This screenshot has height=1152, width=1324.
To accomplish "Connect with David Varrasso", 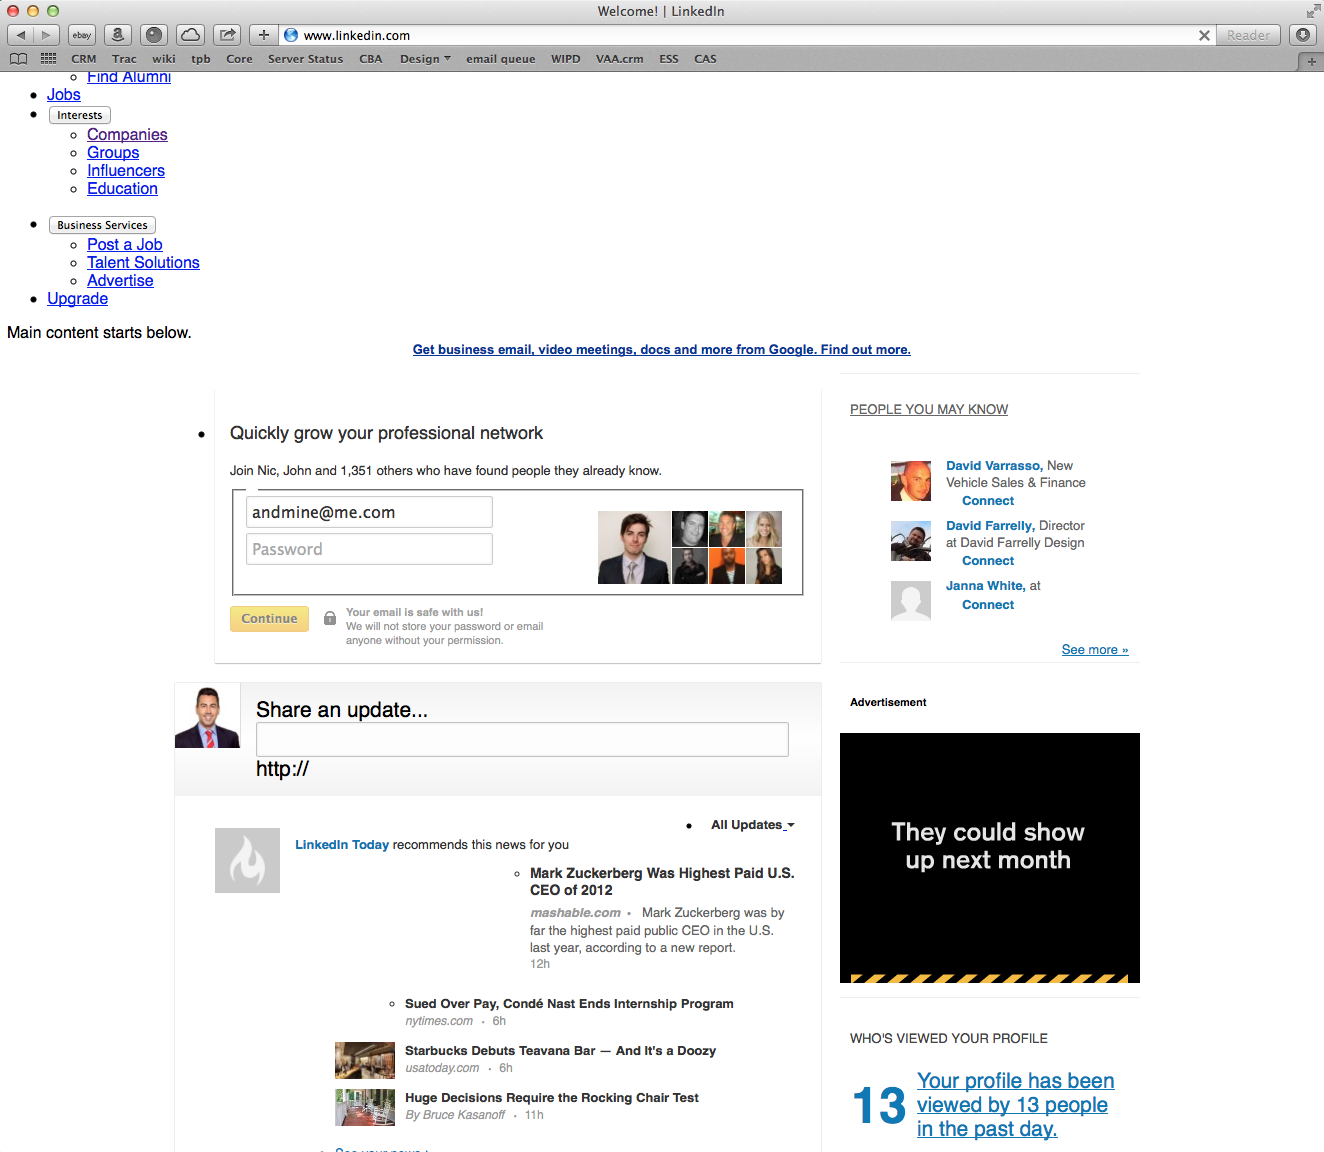I will (x=987, y=500).
